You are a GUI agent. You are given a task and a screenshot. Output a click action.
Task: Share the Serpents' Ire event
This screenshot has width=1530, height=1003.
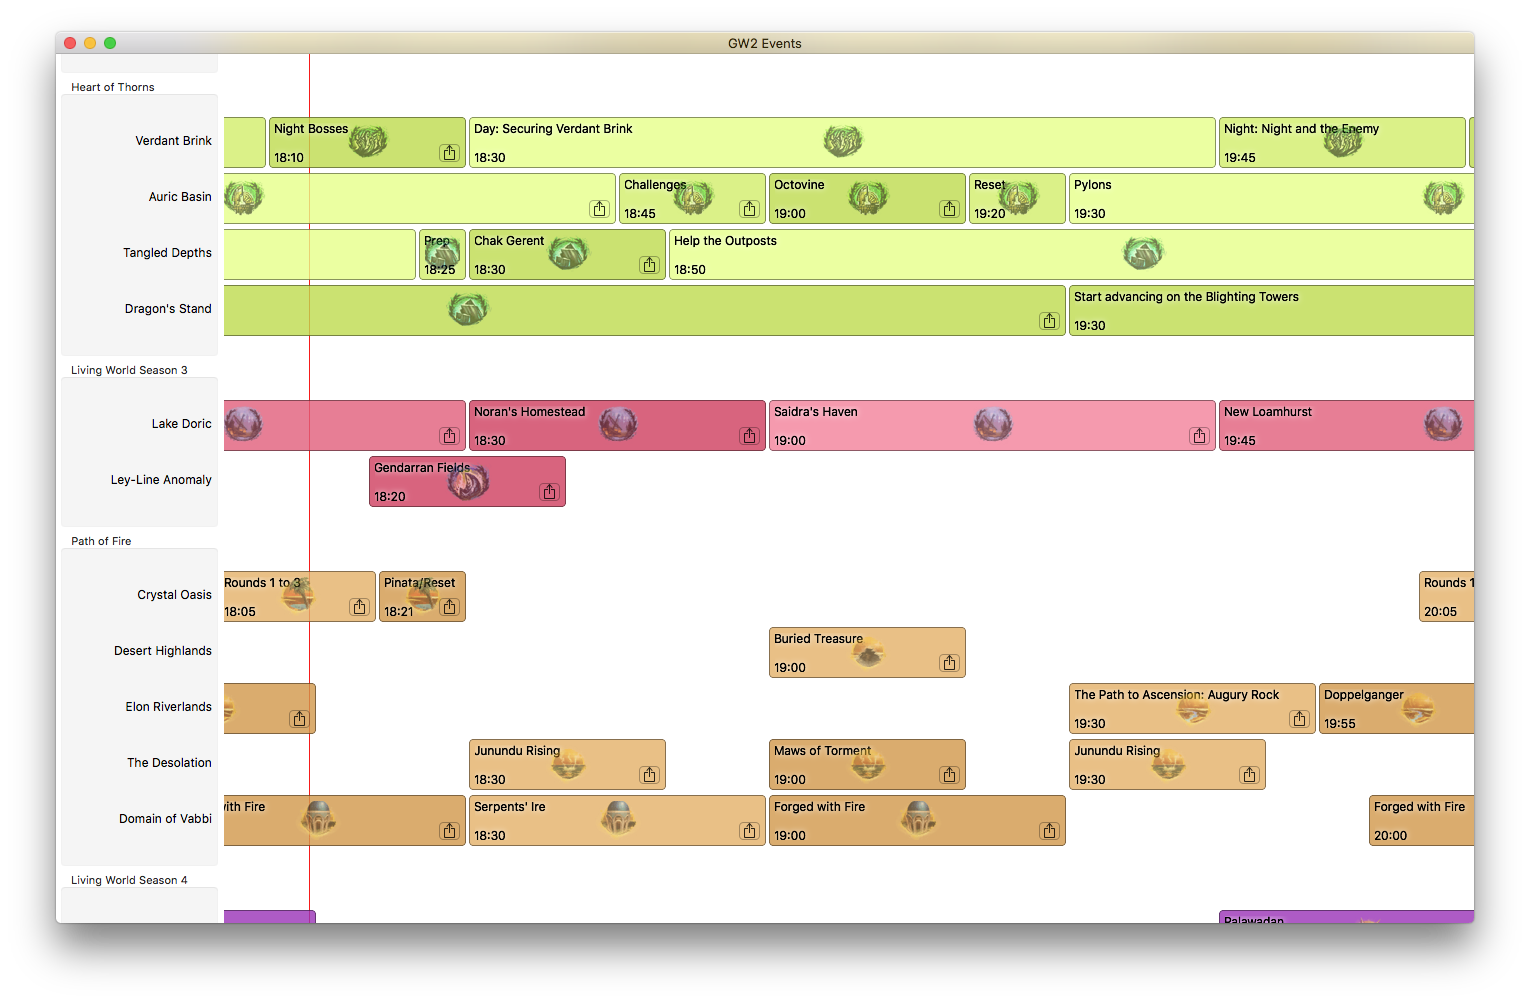click(749, 831)
